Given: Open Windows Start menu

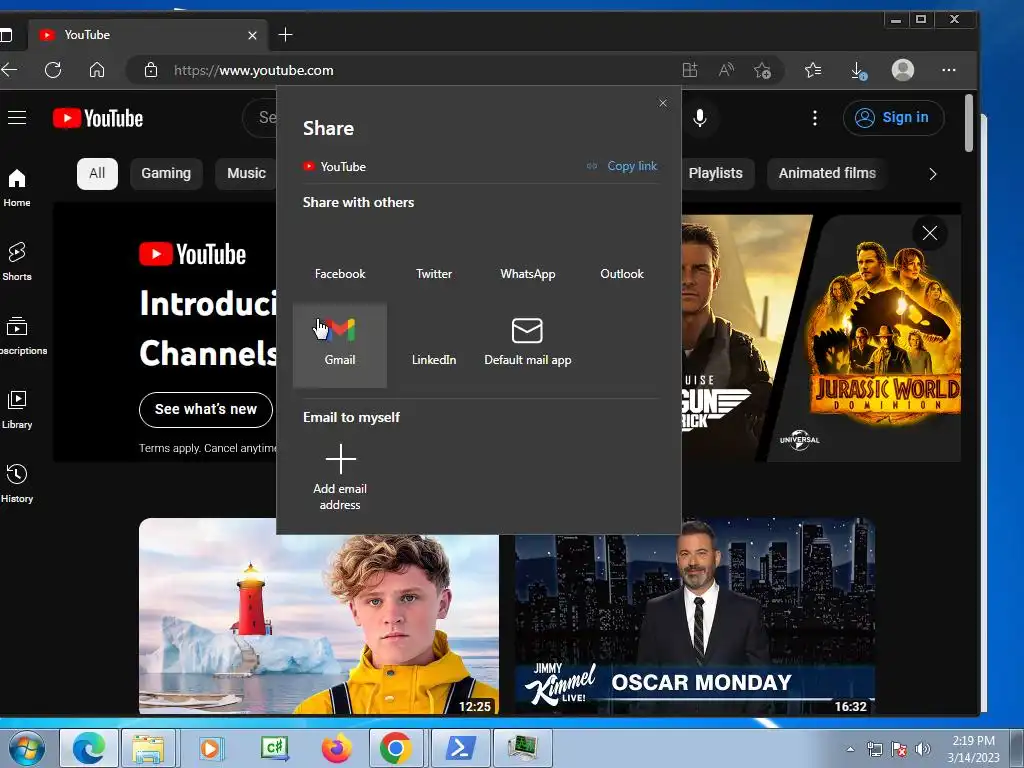Looking at the screenshot, I should coord(27,748).
